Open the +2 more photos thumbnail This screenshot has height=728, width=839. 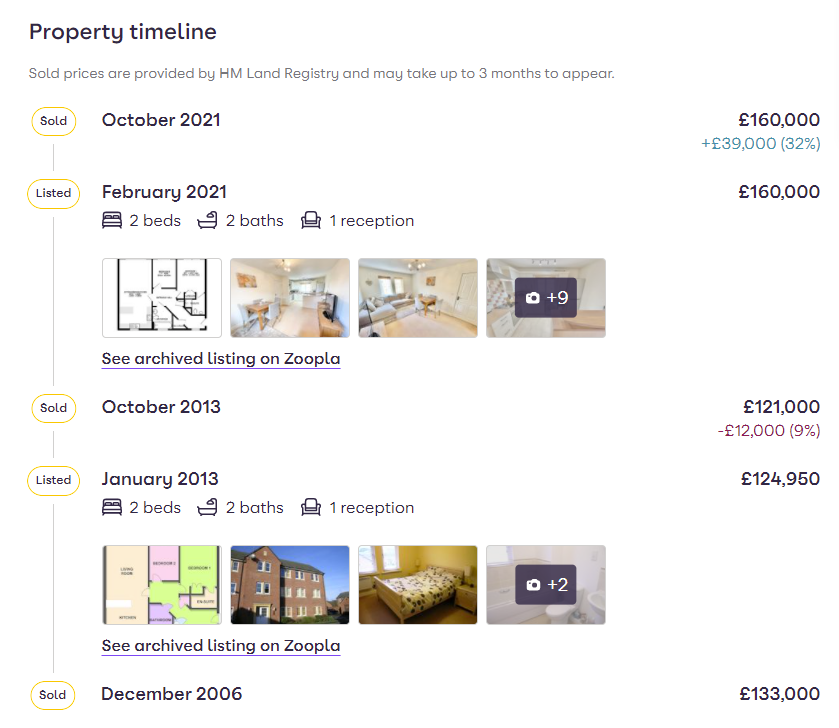tap(546, 585)
